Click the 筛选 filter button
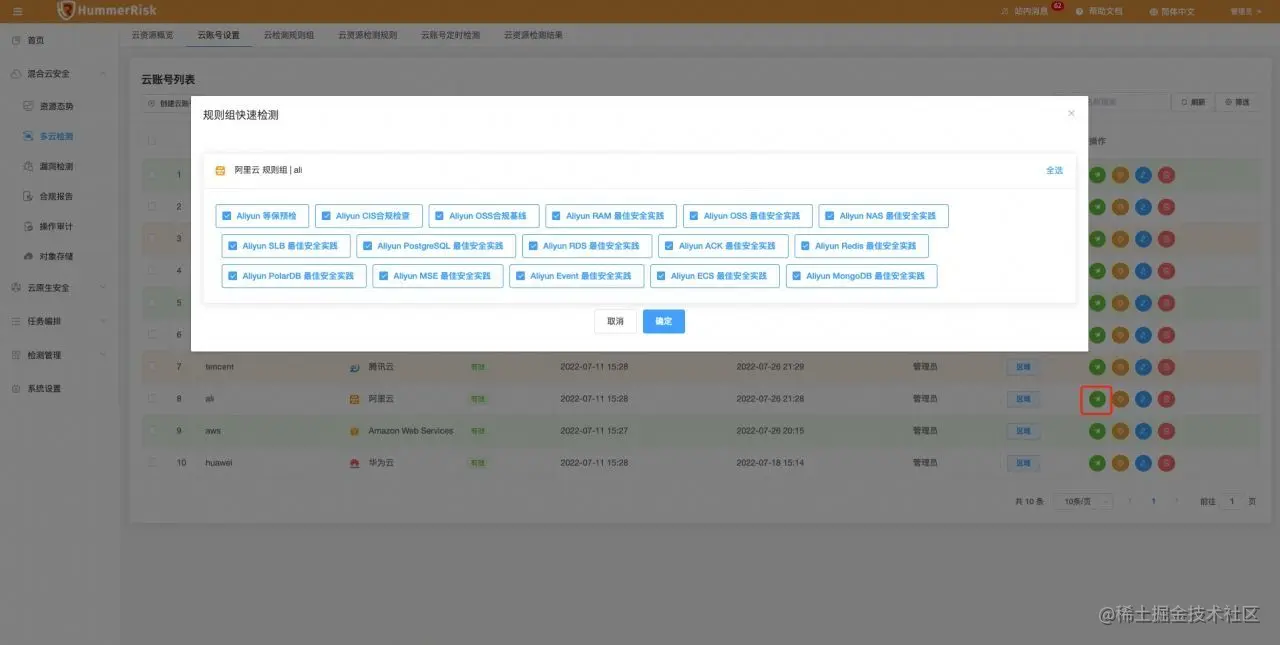 coord(1236,102)
